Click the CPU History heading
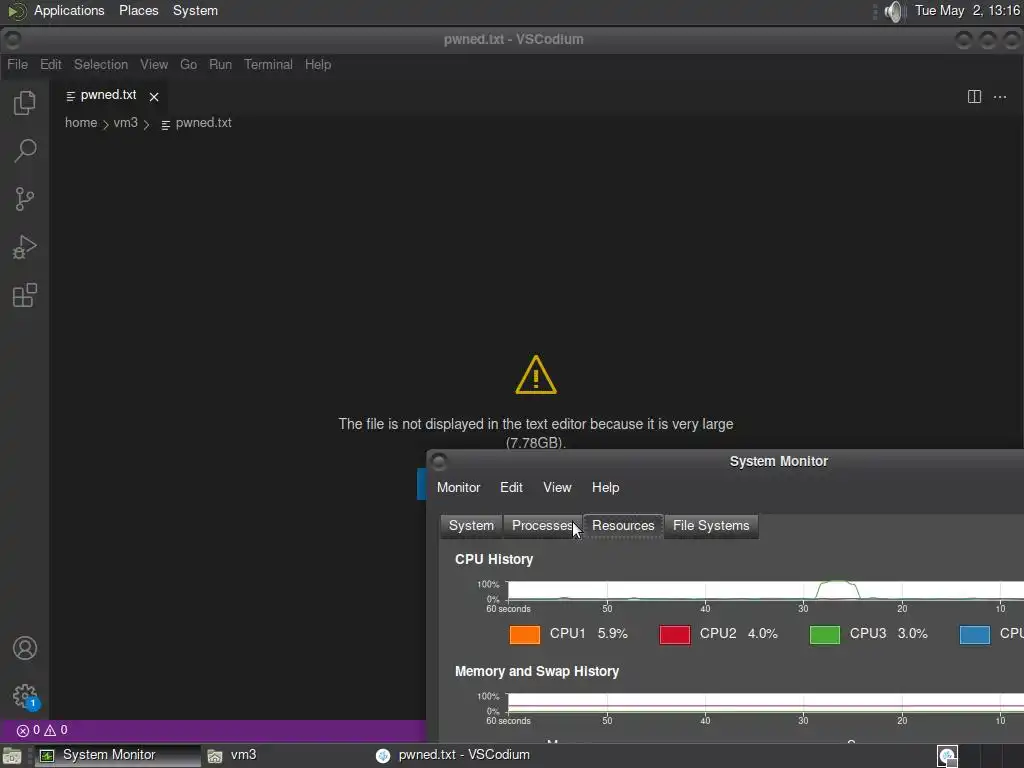 (x=494, y=560)
